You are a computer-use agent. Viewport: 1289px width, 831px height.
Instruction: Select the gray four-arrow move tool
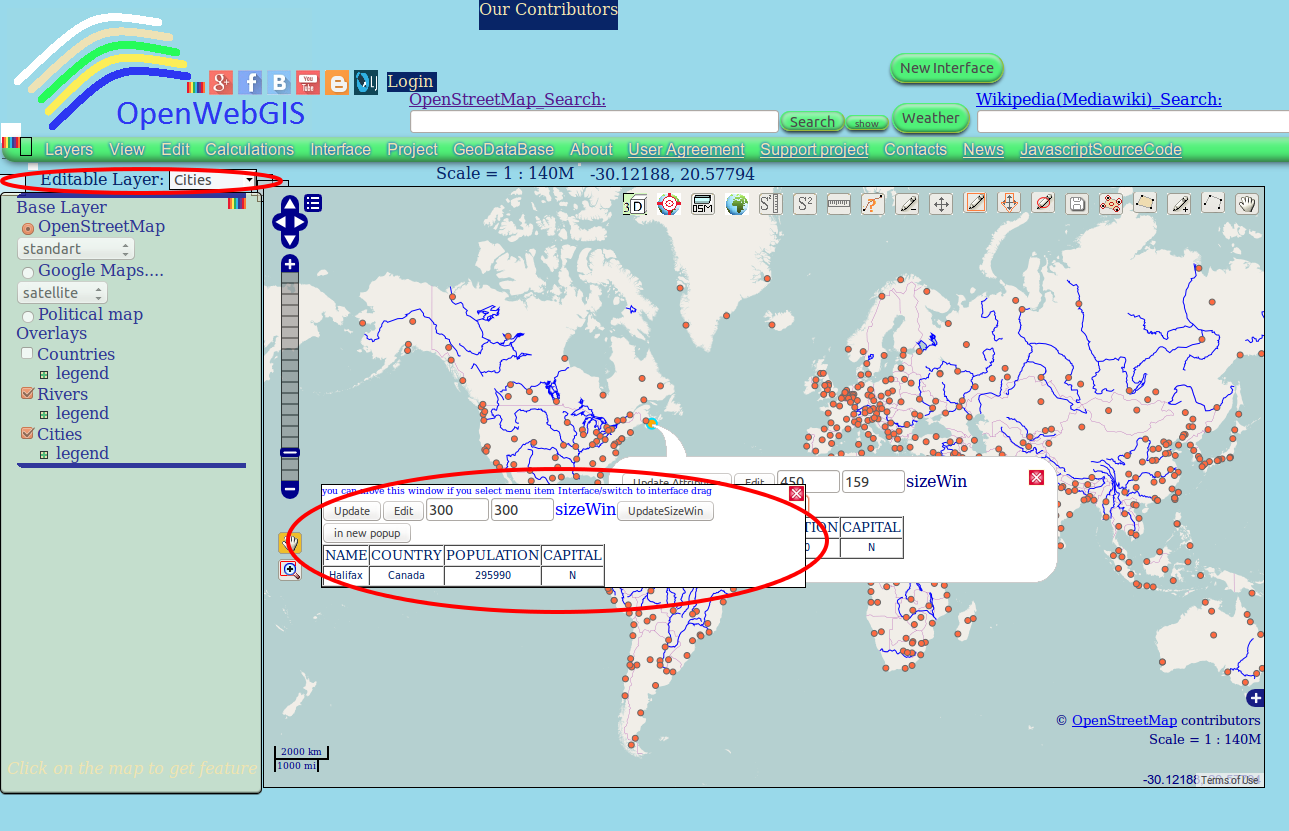click(941, 204)
